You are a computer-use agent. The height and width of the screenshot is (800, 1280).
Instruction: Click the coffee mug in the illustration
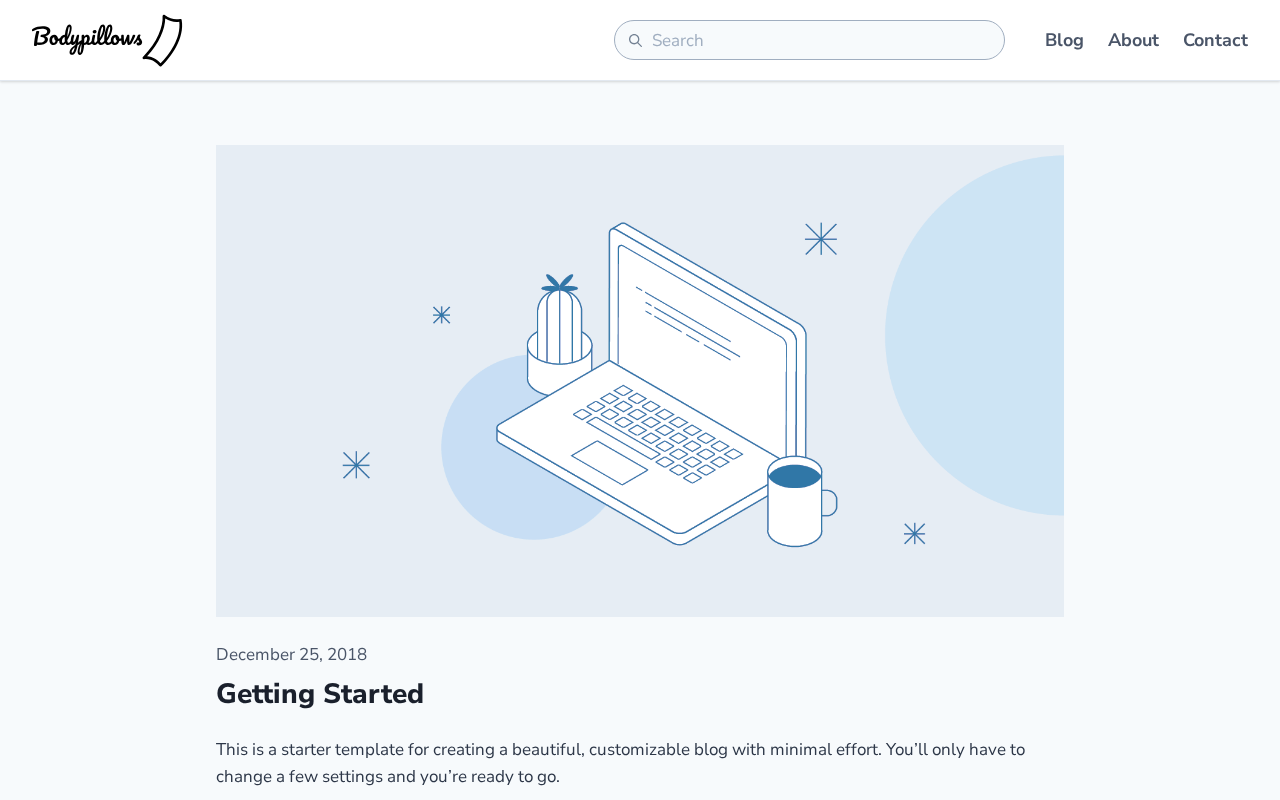click(x=796, y=503)
